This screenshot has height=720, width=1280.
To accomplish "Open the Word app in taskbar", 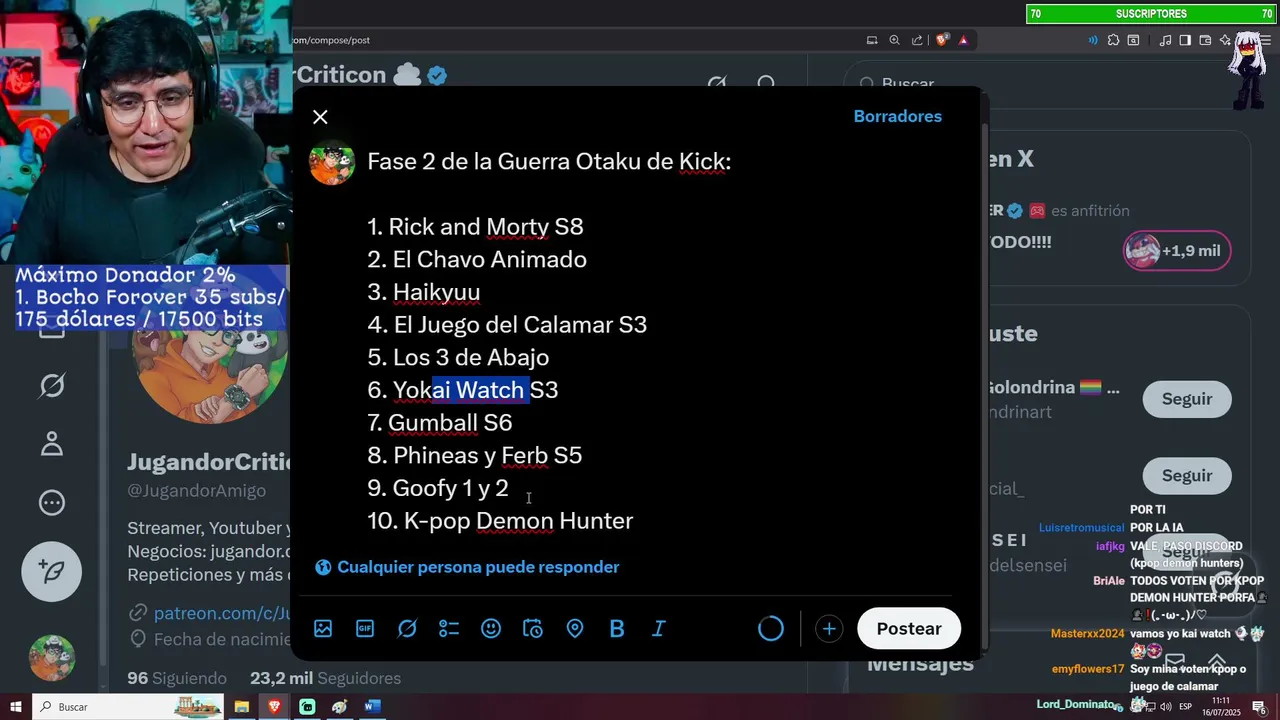I will [x=372, y=707].
